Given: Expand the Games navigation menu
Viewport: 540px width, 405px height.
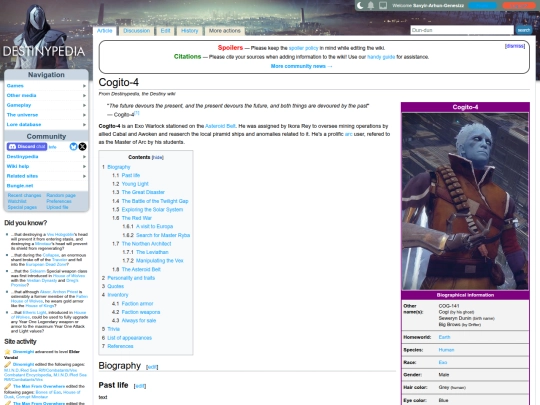Looking at the screenshot, I should 46,86.
